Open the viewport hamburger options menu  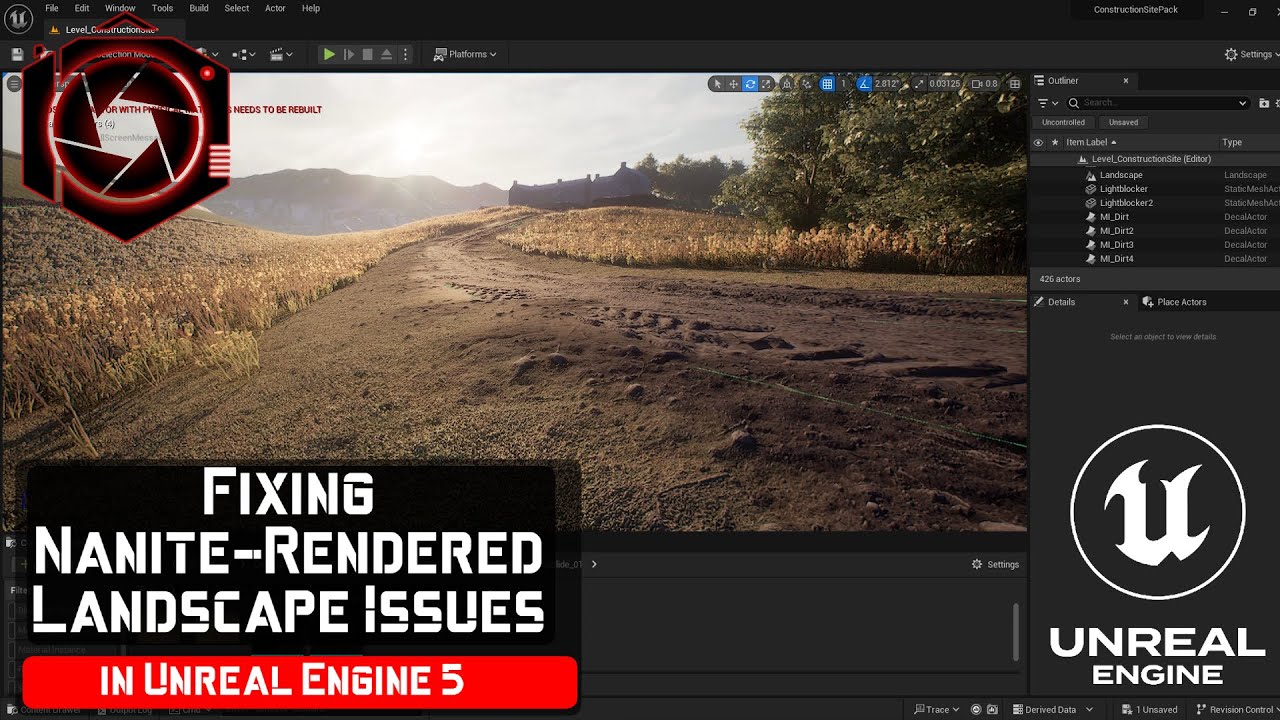pos(14,84)
